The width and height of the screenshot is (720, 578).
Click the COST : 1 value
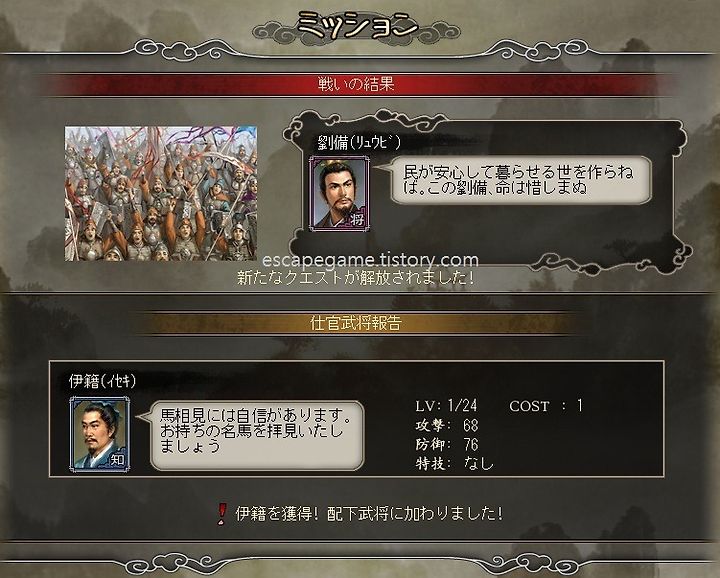[x=546, y=405]
